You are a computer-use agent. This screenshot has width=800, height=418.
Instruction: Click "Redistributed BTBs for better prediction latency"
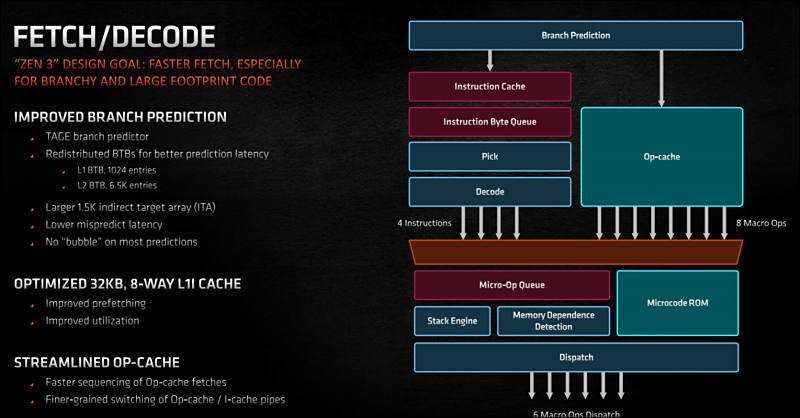pyautogui.click(x=157, y=154)
